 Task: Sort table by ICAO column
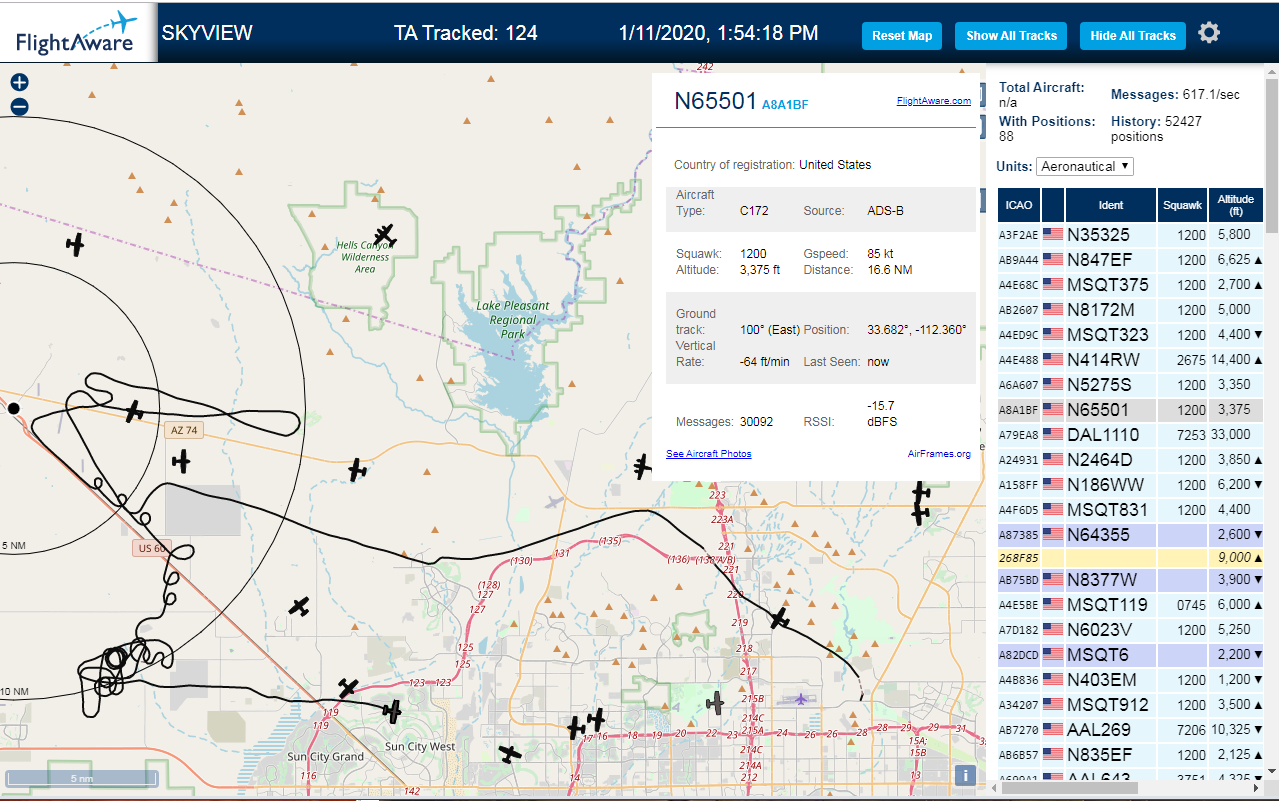[1019, 205]
